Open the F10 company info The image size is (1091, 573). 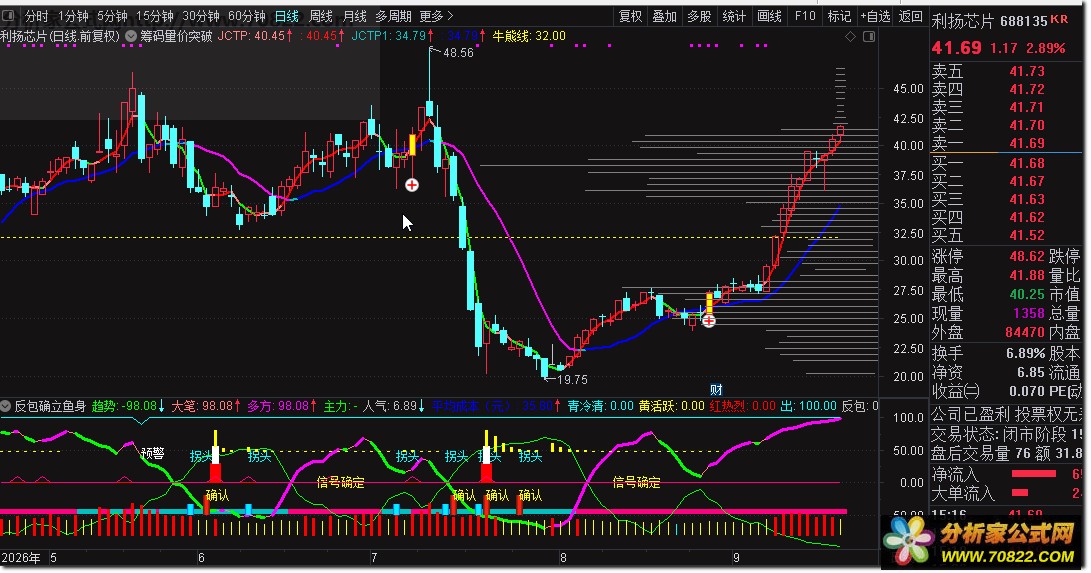pos(805,16)
